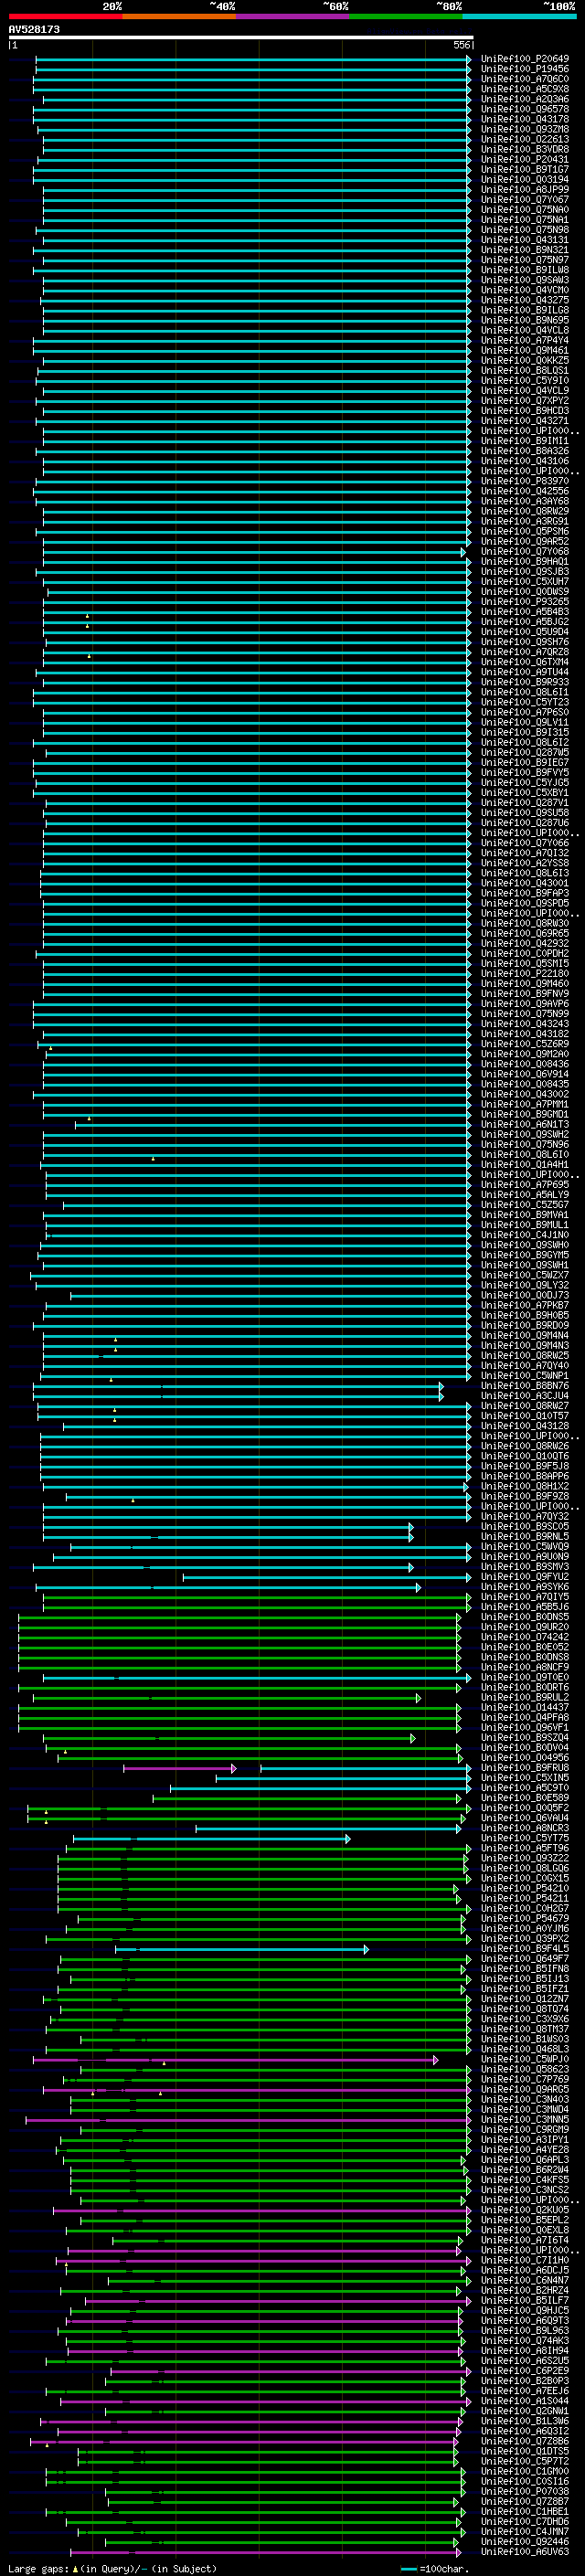Select the UniRef100_Q43128 label
This screenshot has height=2576, width=585.
(x=525, y=1425)
